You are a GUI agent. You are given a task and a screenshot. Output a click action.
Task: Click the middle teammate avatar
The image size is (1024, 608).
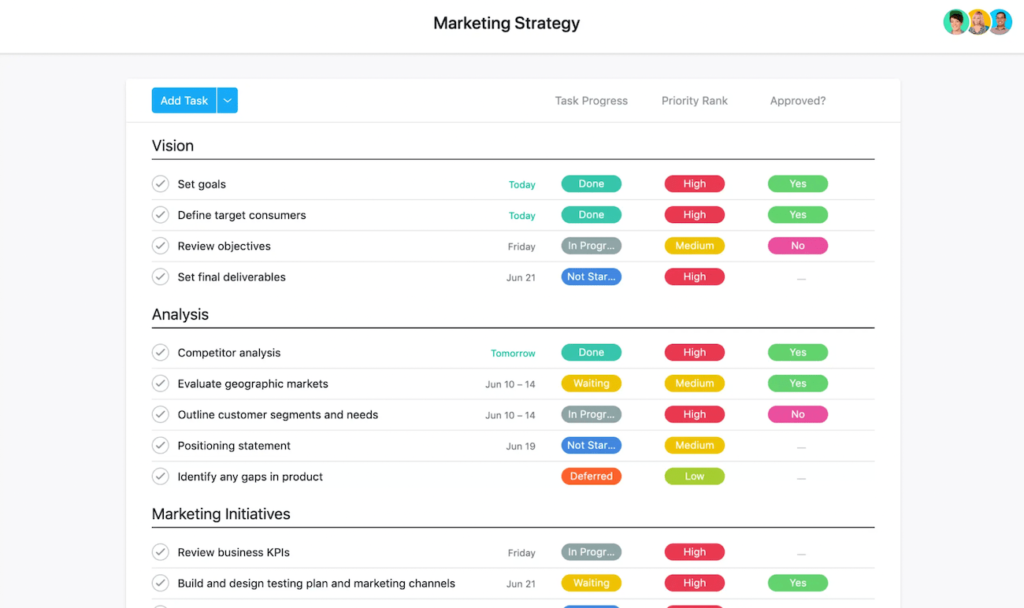click(977, 21)
